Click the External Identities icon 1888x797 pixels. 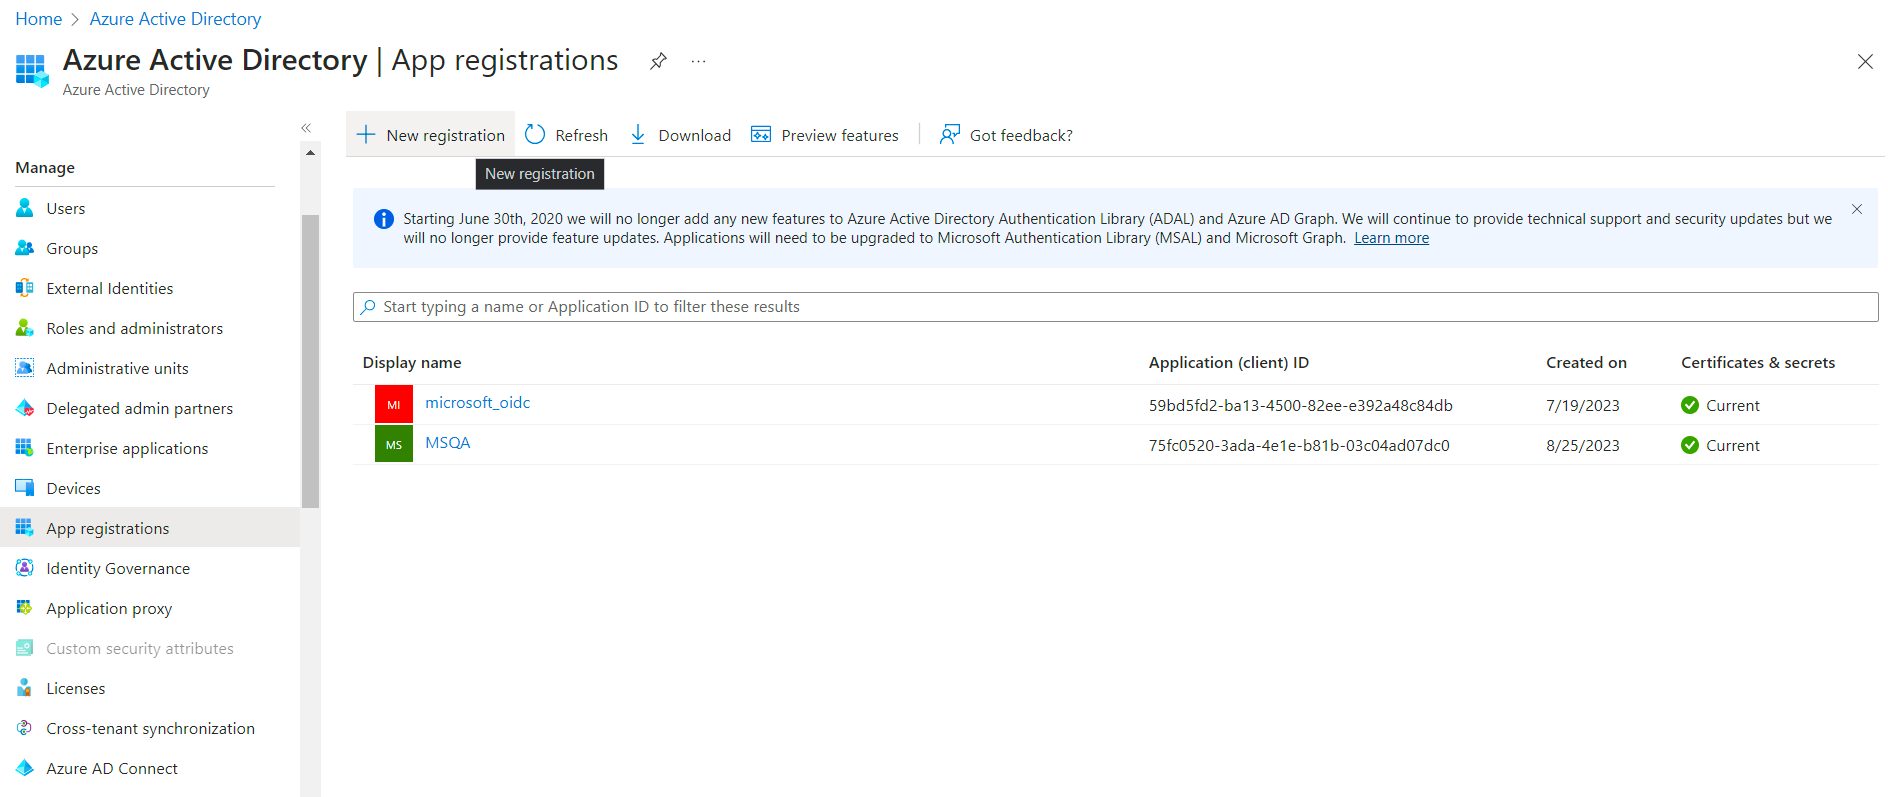(x=25, y=288)
